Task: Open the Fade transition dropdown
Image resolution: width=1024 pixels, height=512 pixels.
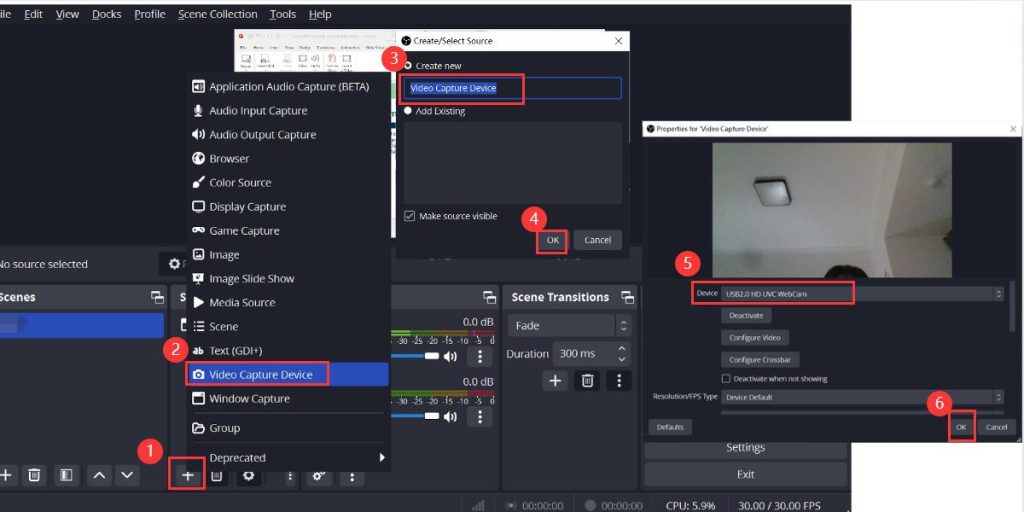Action: [x=569, y=326]
